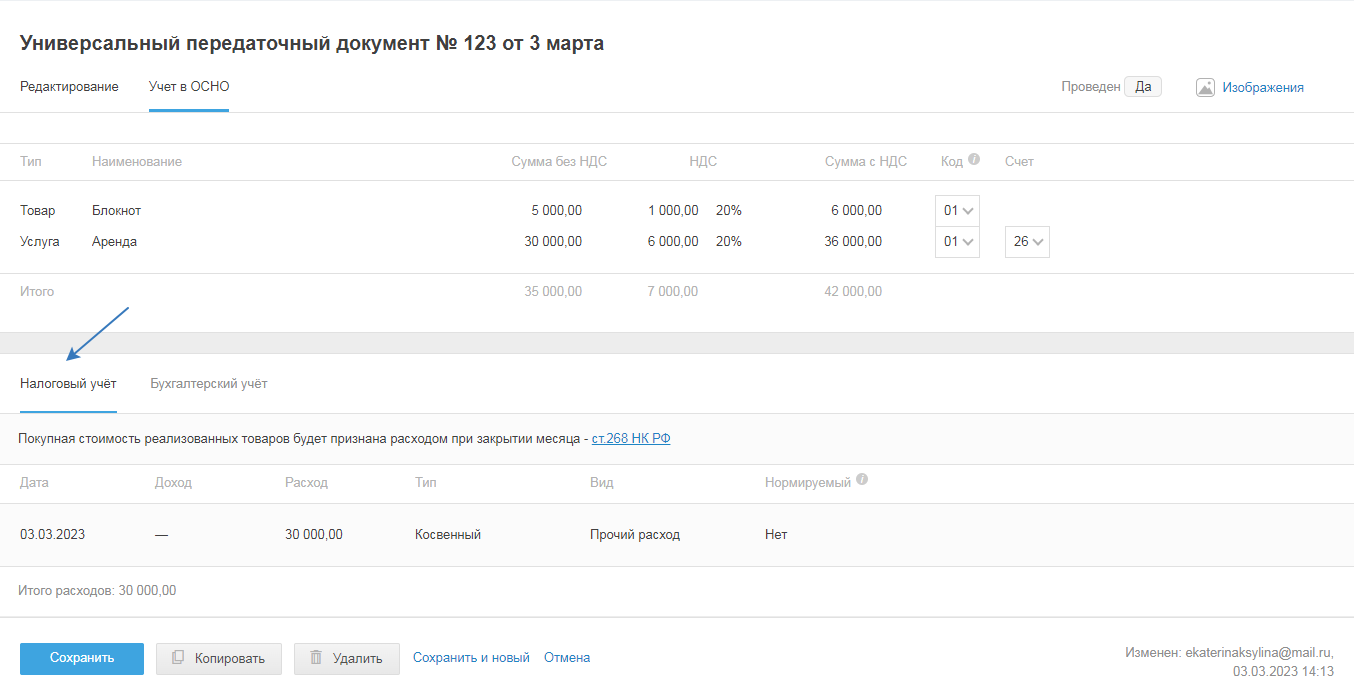Click the Аренда service row name

pos(114,241)
